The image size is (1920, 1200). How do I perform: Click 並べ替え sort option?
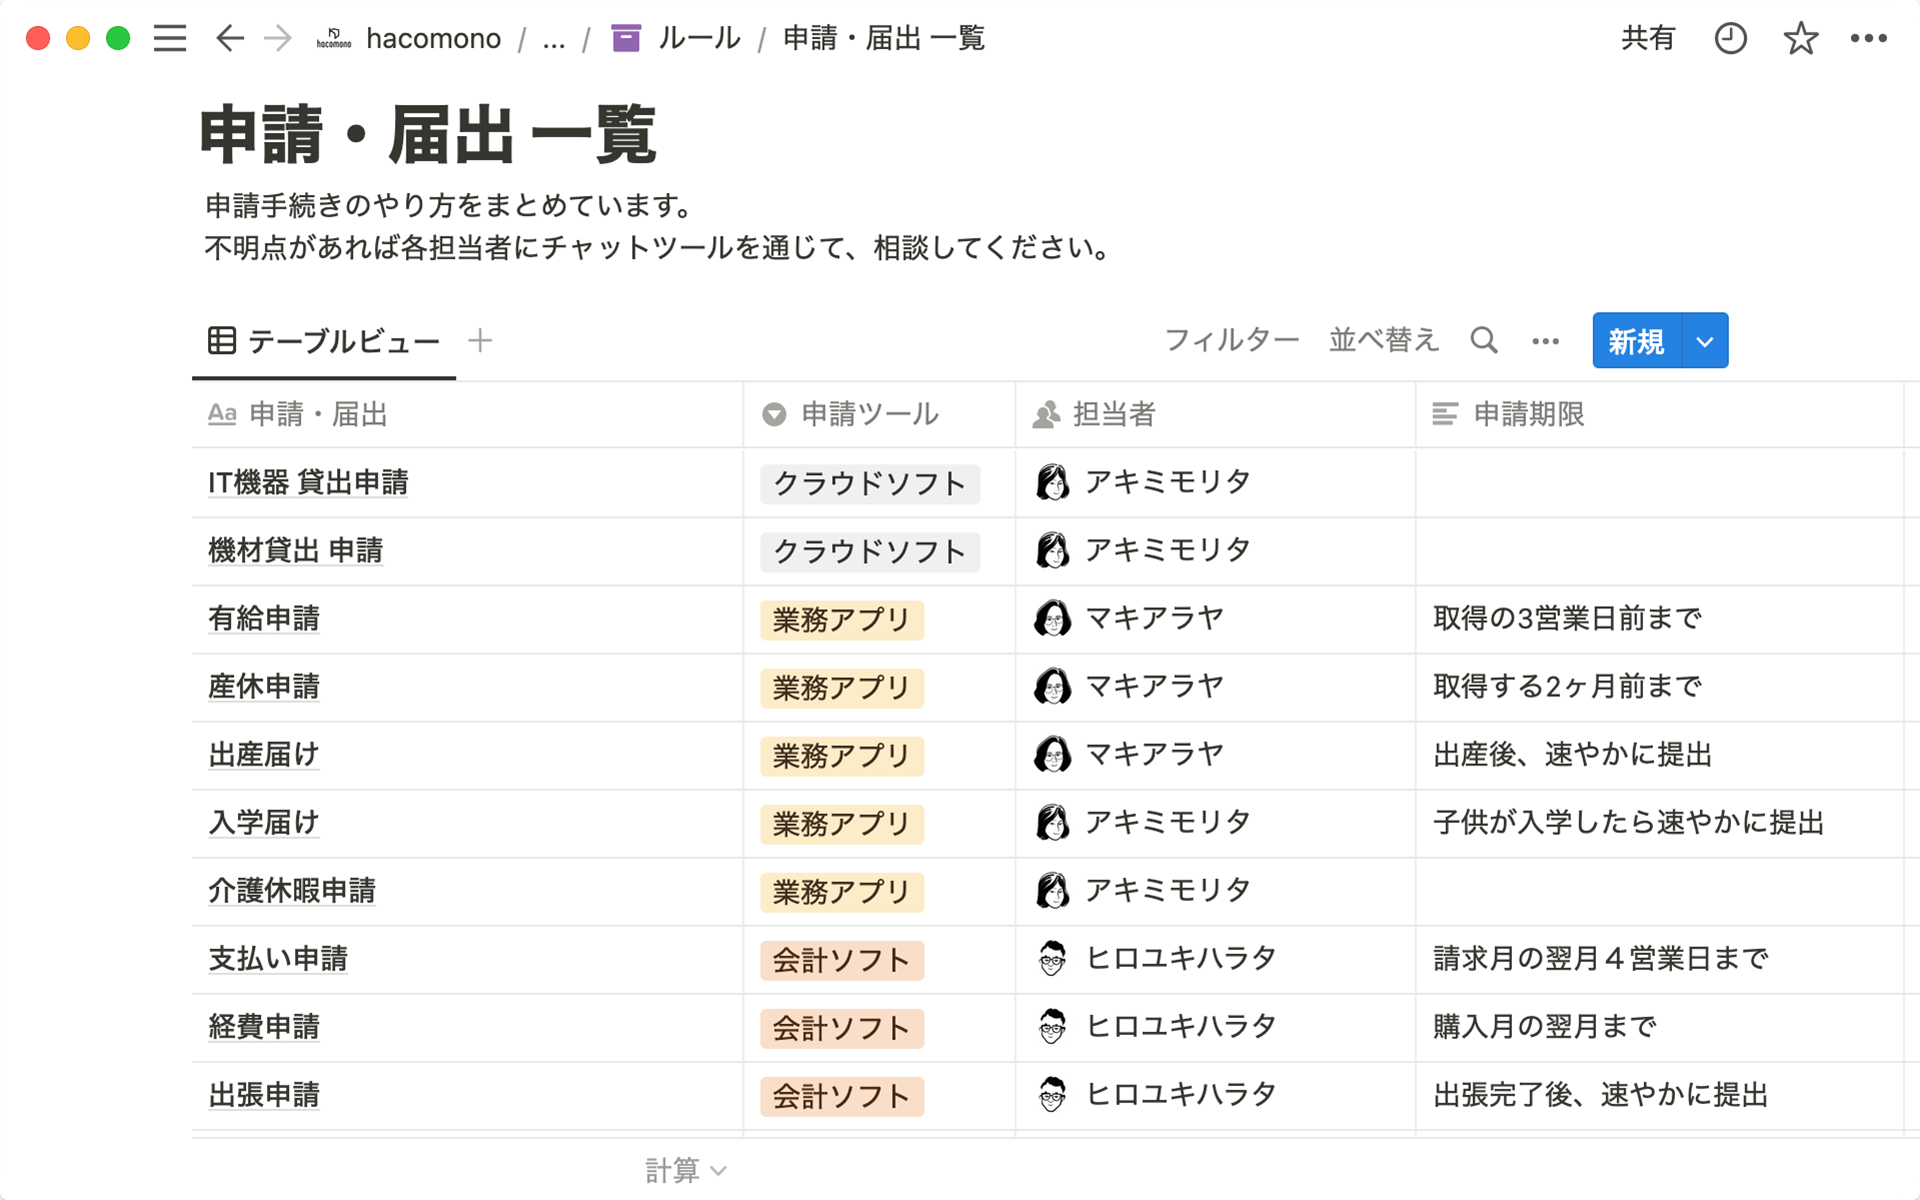click(1383, 341)
